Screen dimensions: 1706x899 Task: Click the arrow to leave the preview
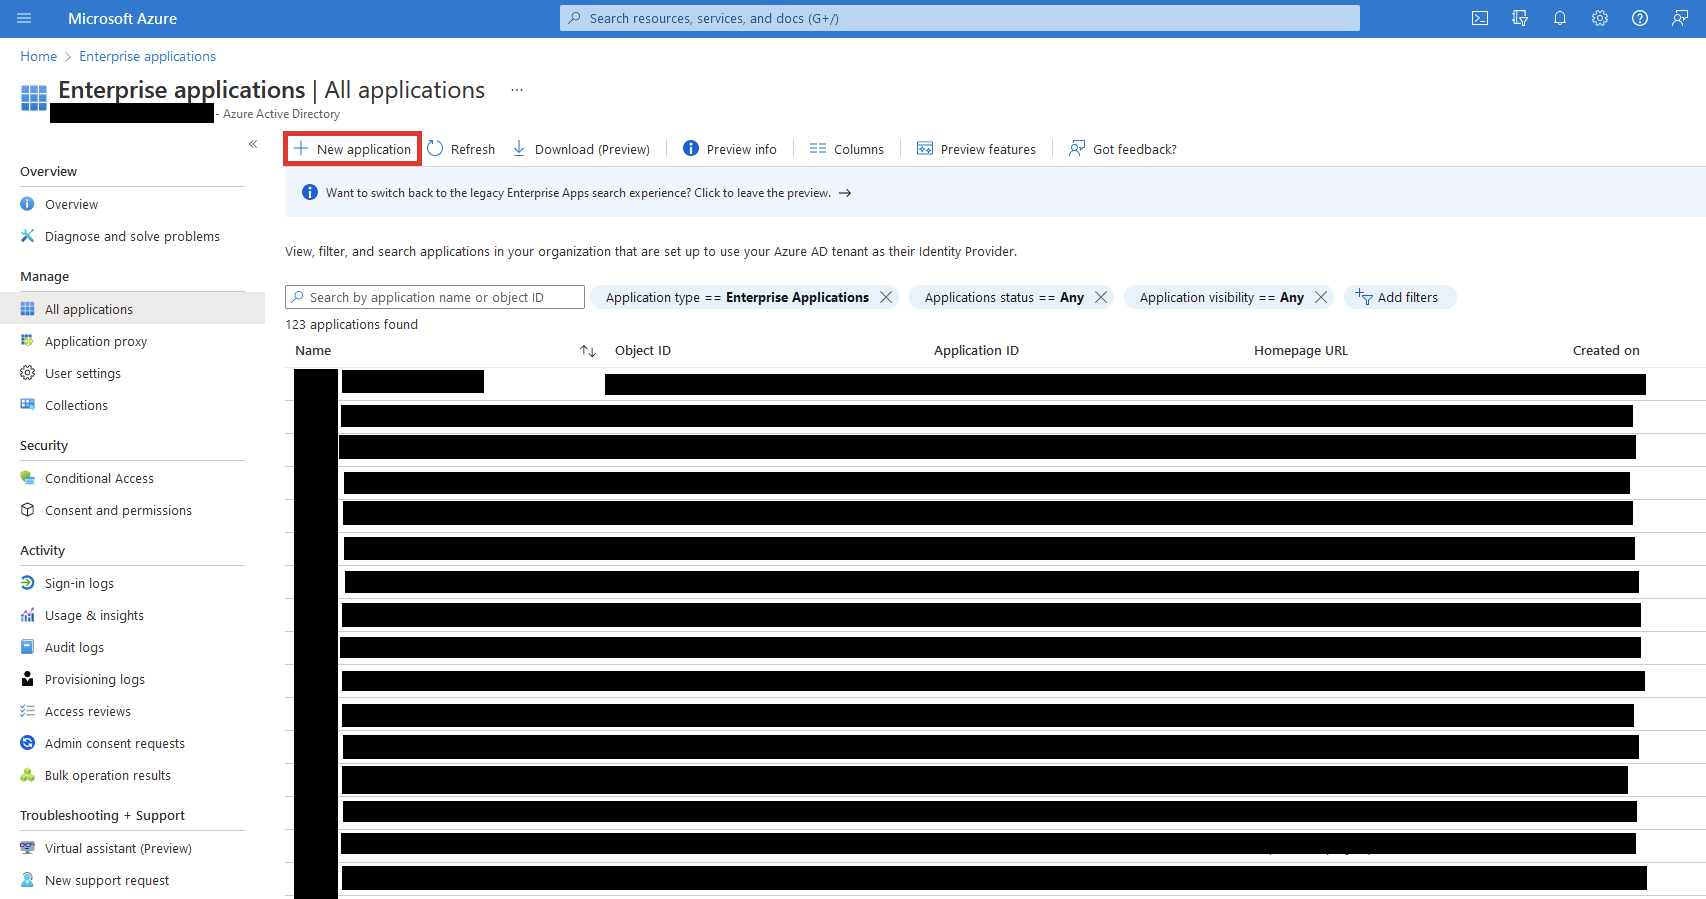tap(845, 193)
